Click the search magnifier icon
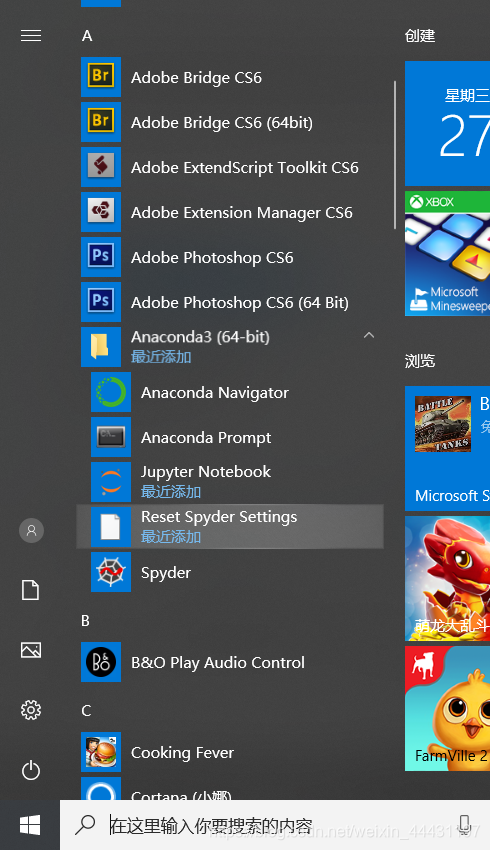The height and width of the screenshot is (850, 490). 85,825
